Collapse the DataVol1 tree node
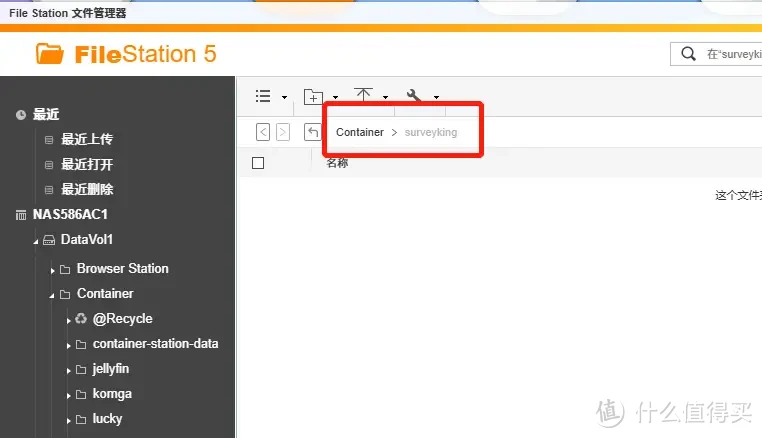The width and height of the screenshot is (762, 438). [x=35, y=242]
